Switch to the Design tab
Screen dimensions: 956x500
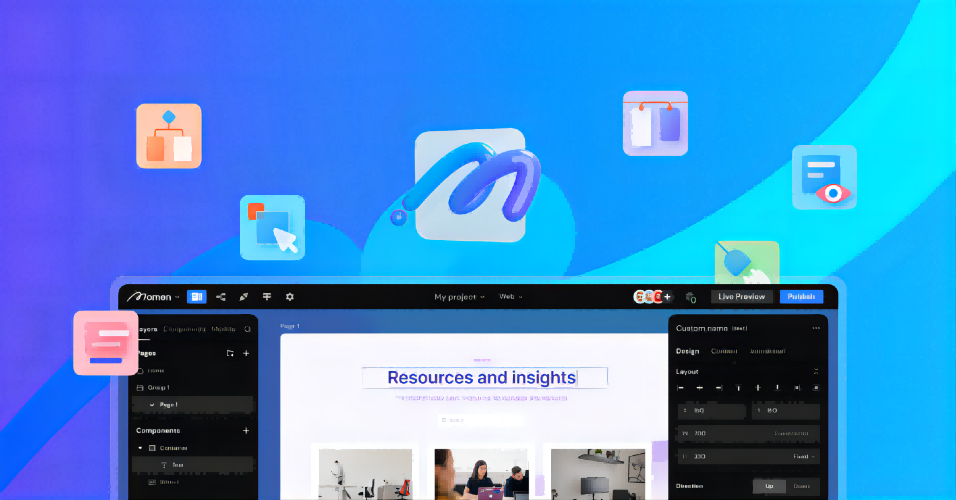click(x=687, y=351)
